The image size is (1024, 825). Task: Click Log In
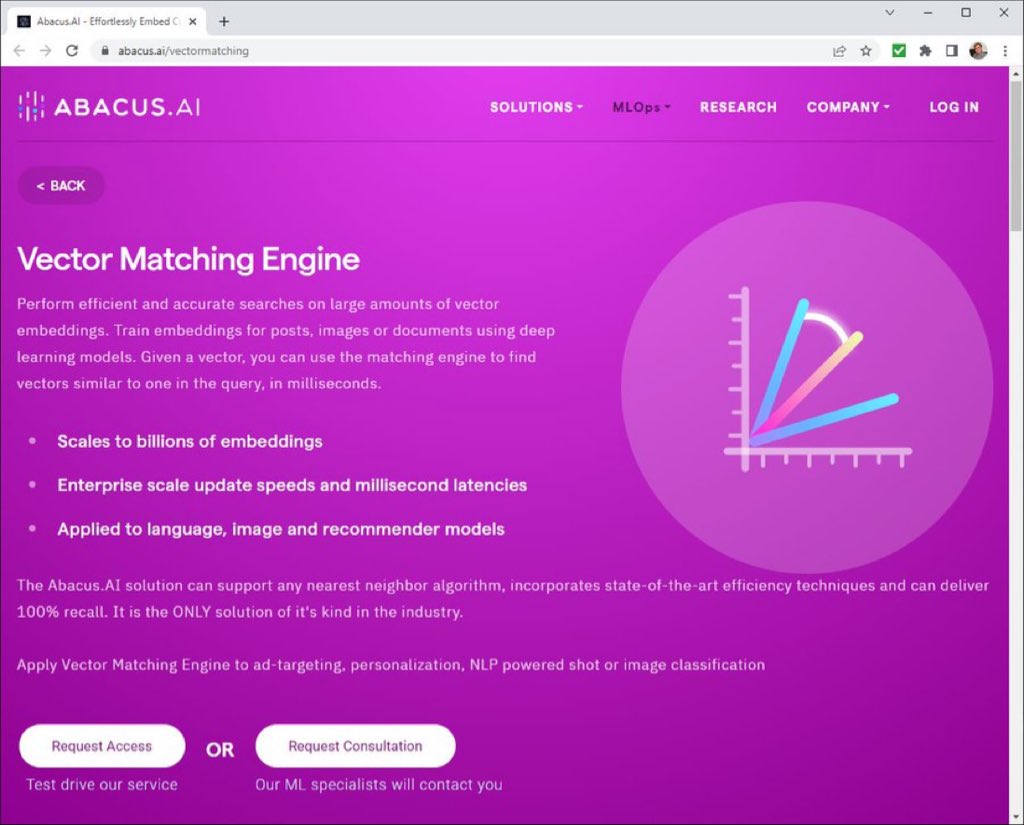954,107
